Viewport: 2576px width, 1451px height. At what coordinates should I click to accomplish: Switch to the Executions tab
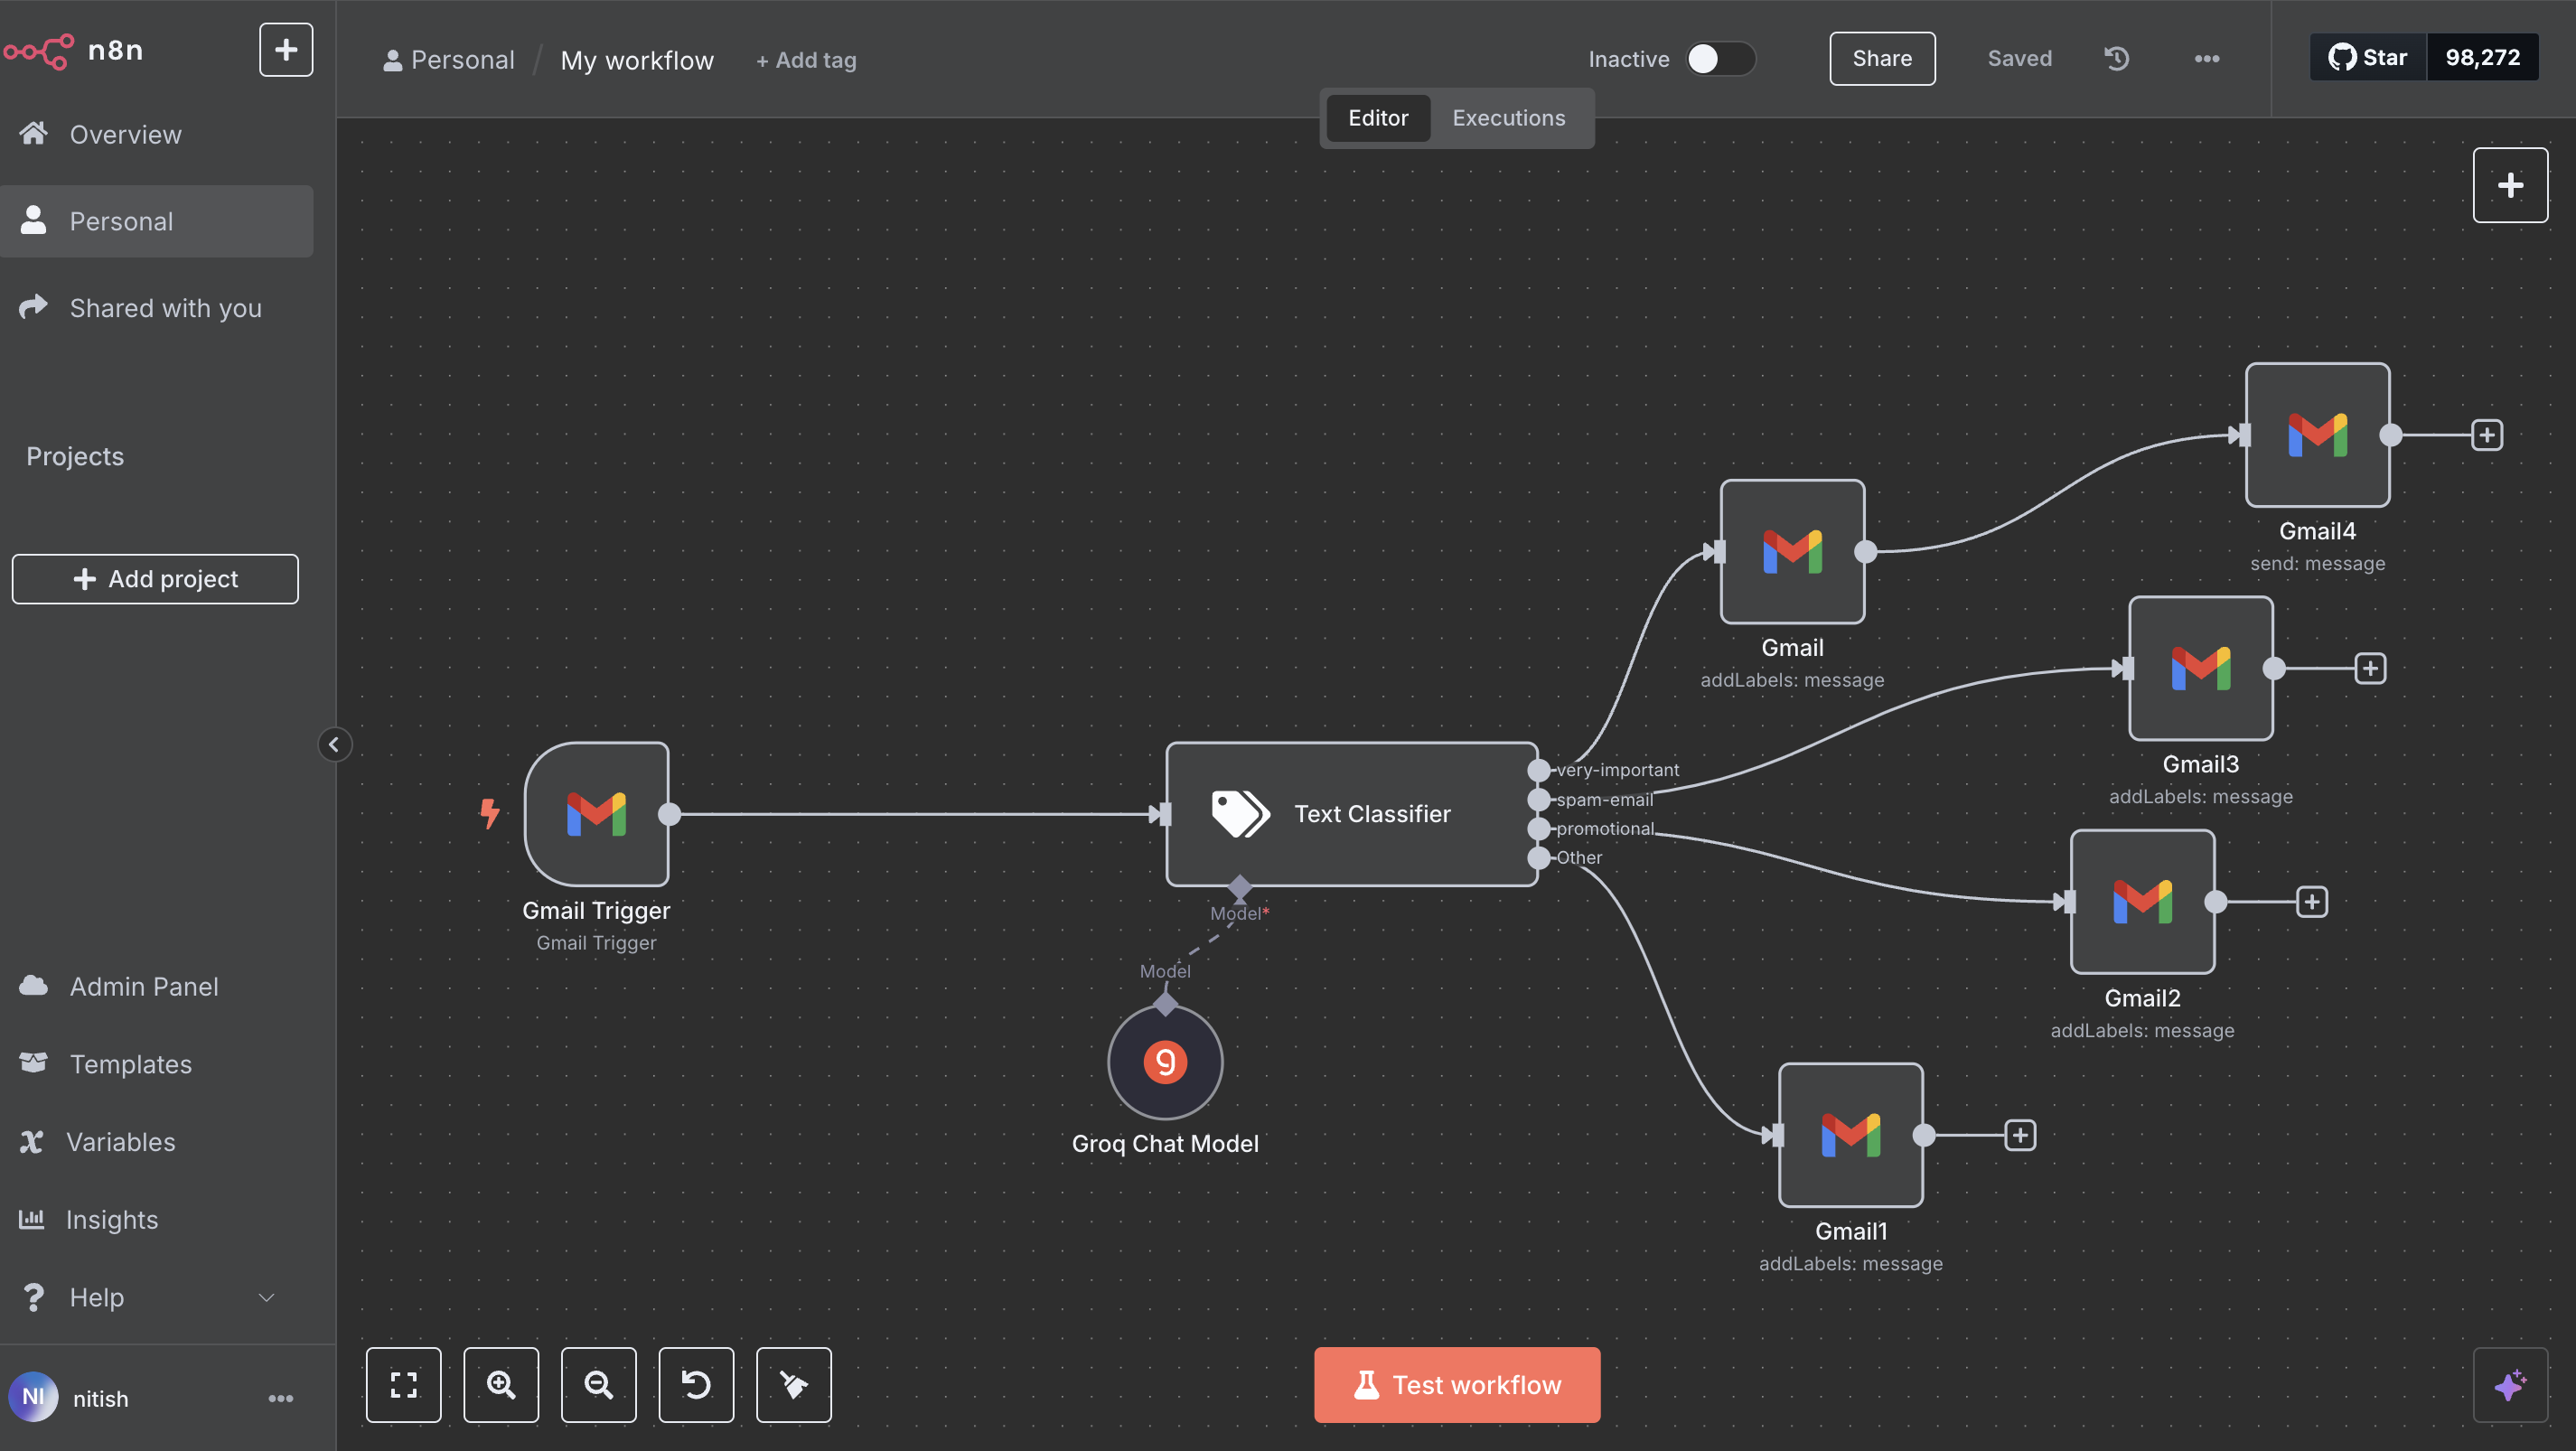pos(1508,118)
